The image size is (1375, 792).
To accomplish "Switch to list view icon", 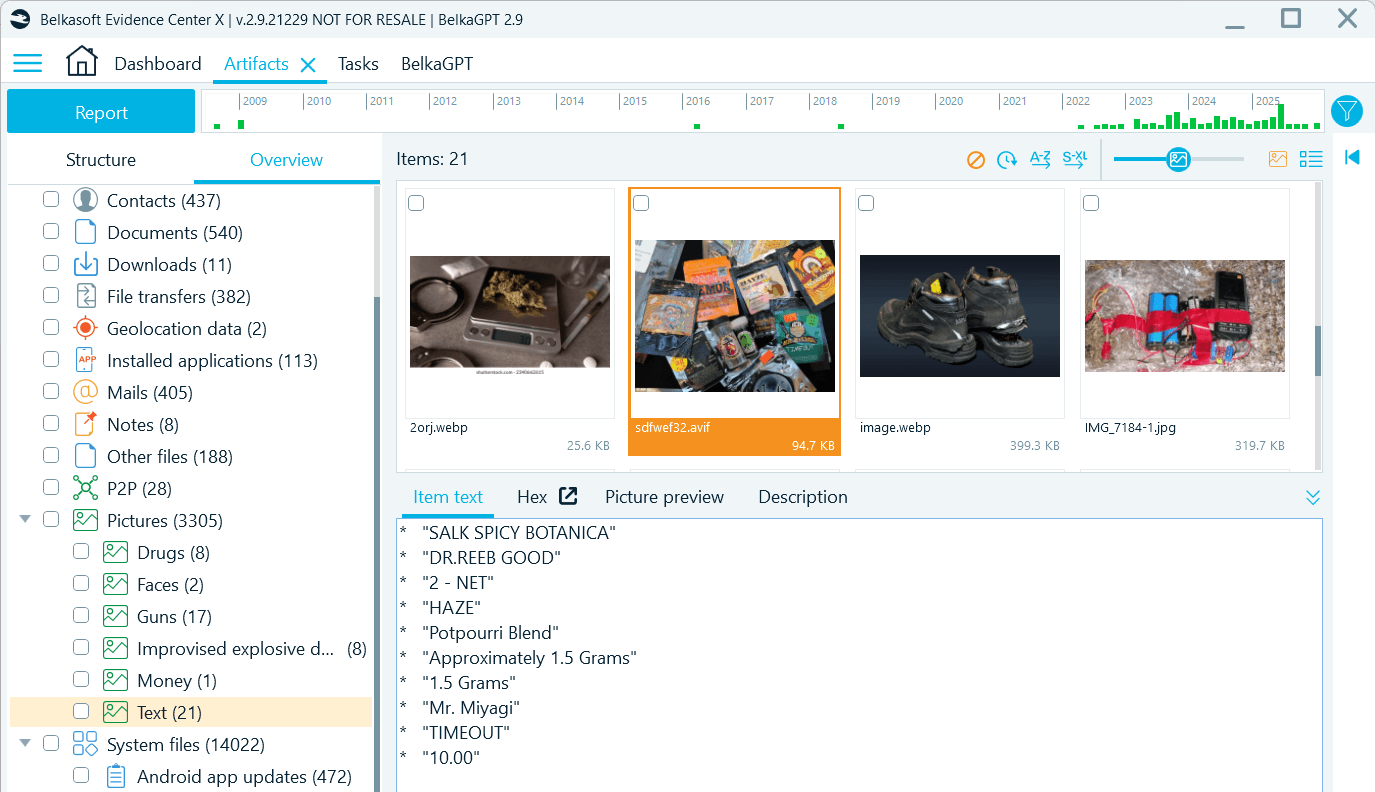I will pos(1310,159).
